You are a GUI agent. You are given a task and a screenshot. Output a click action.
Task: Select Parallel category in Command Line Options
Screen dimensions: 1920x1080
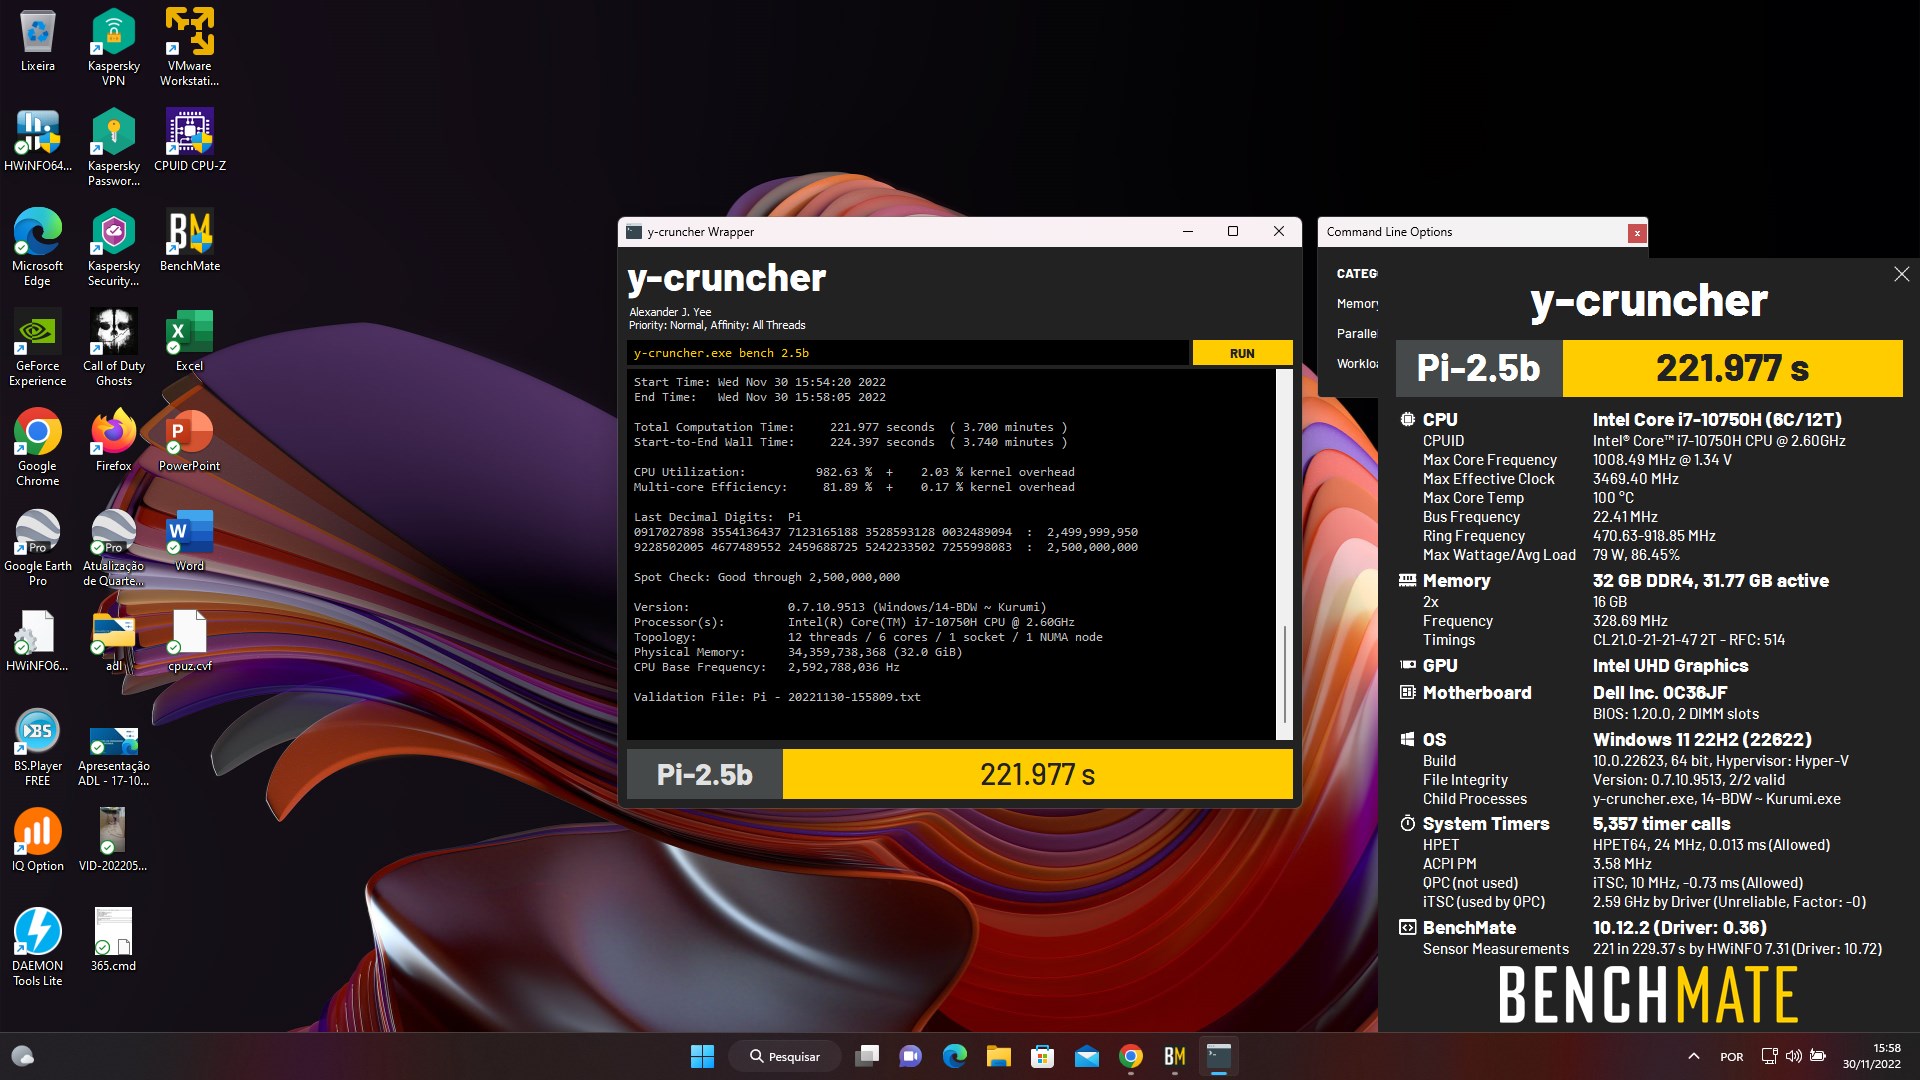[x=1357, y=333]
